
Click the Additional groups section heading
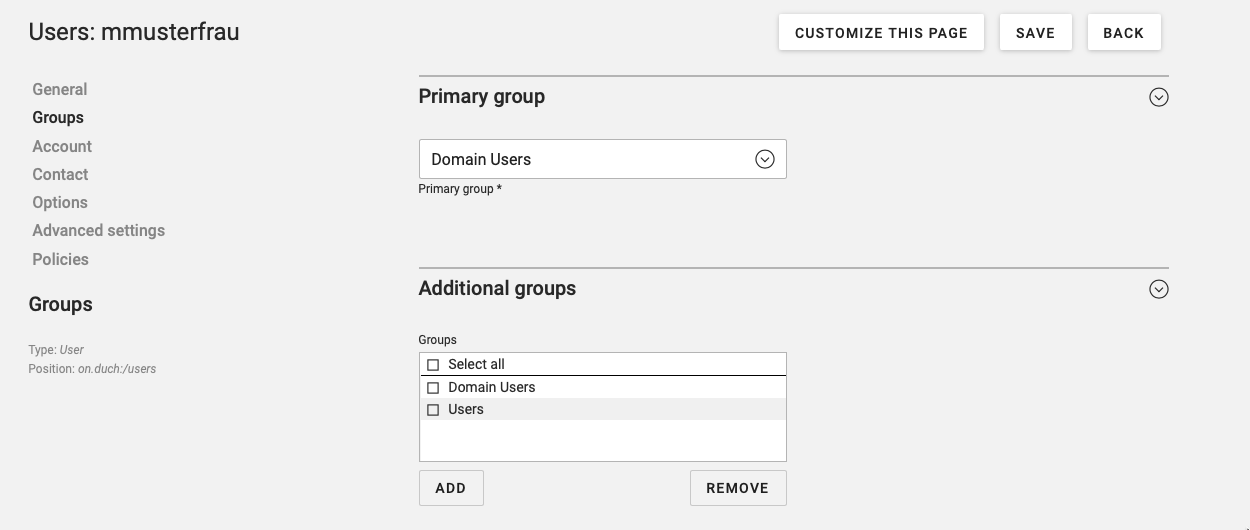497,289
